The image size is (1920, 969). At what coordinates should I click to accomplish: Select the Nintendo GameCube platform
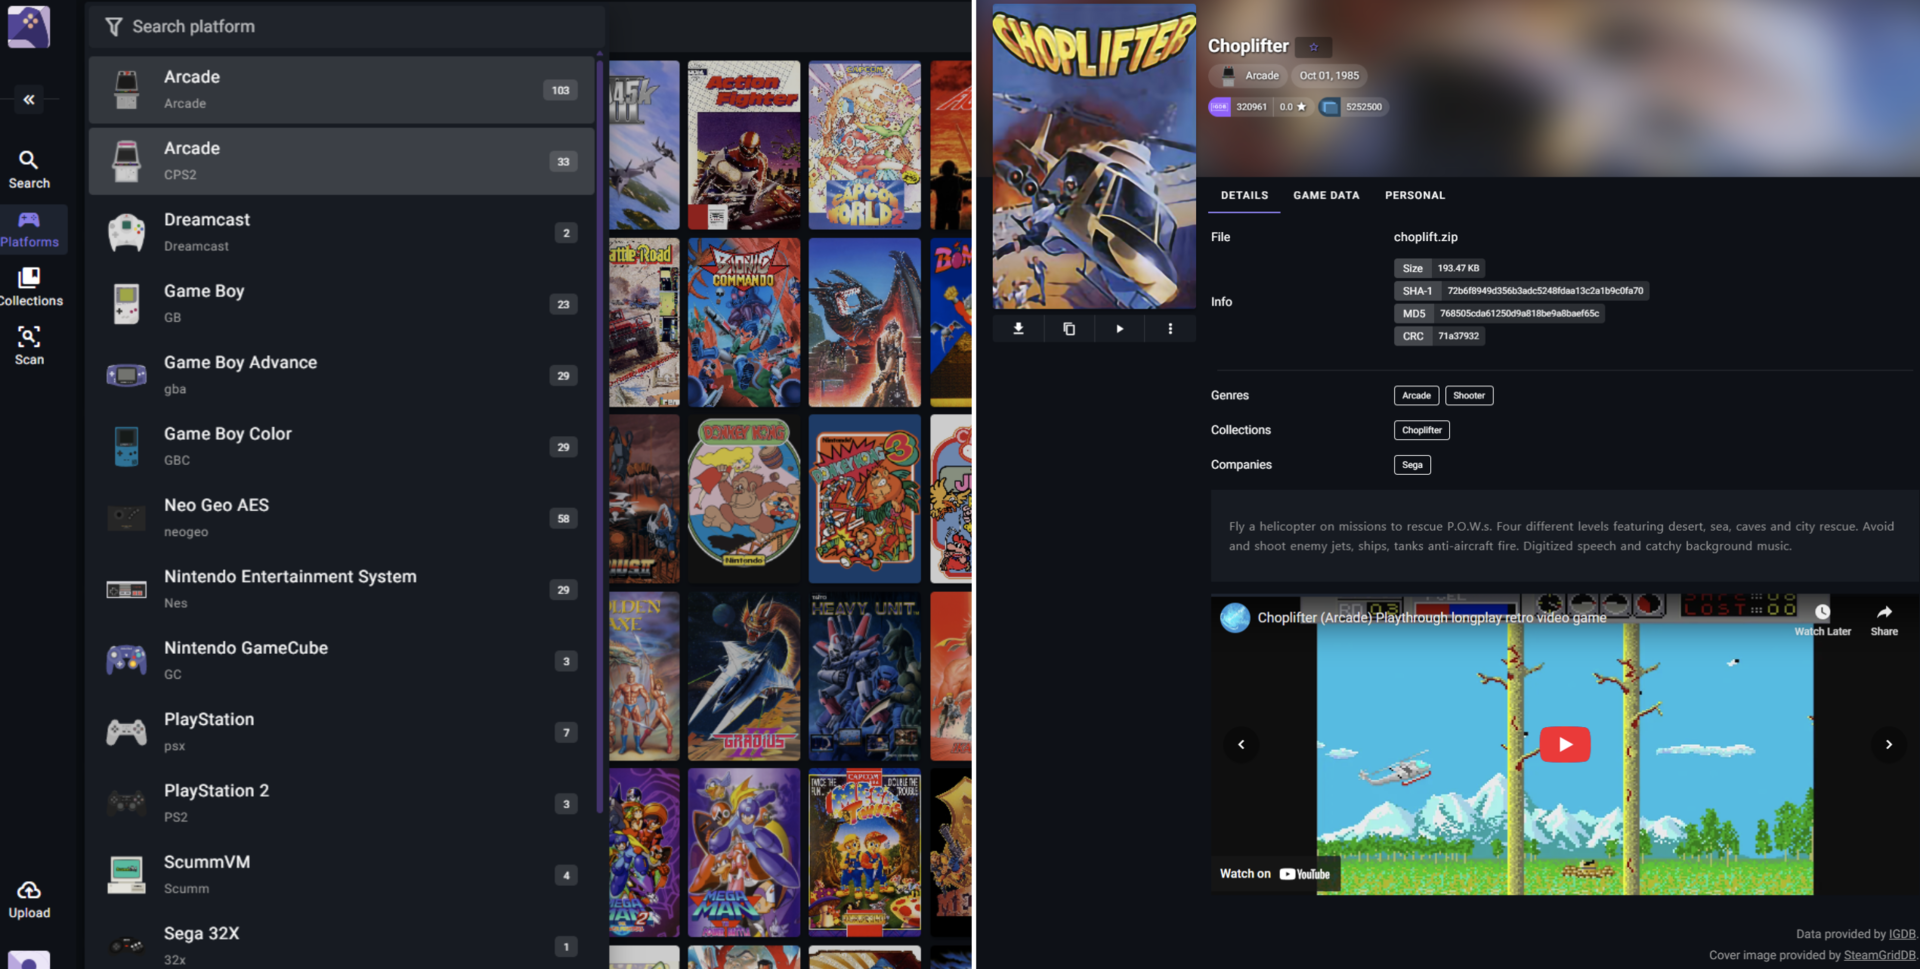341,660
